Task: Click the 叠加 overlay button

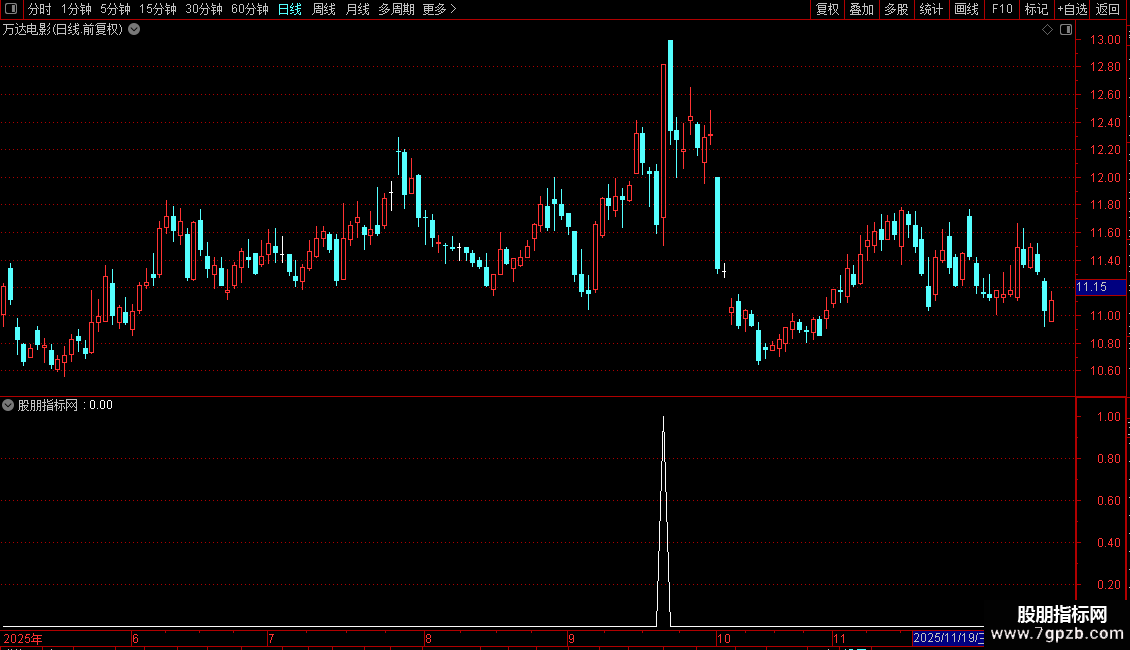Action: (x=861, y=9)
